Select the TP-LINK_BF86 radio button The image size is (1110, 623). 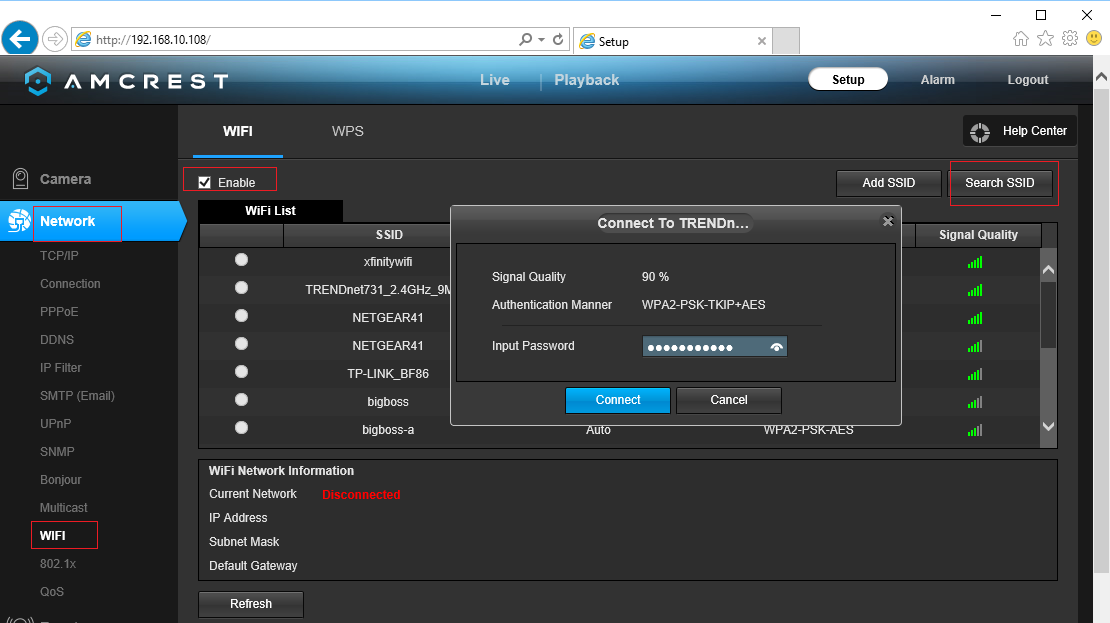(241, 372)
